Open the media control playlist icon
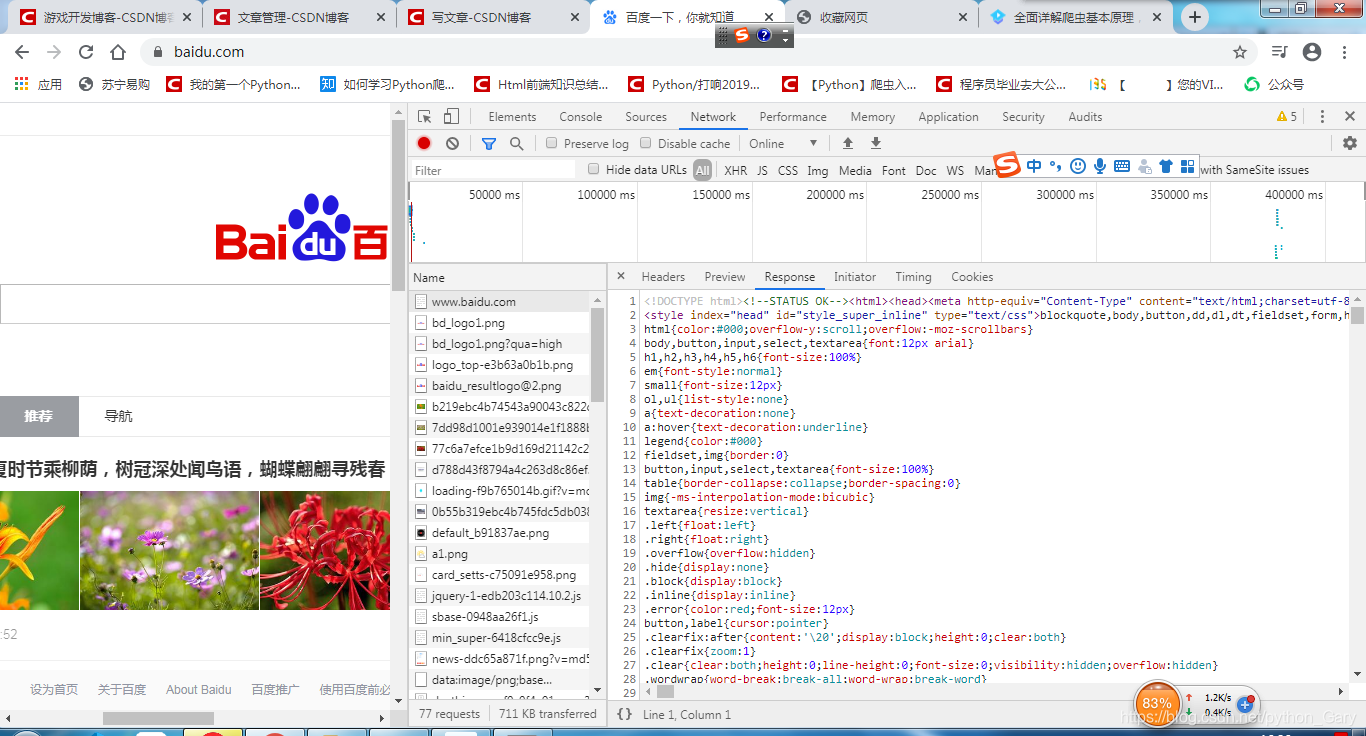 (x=1279, y=52)
